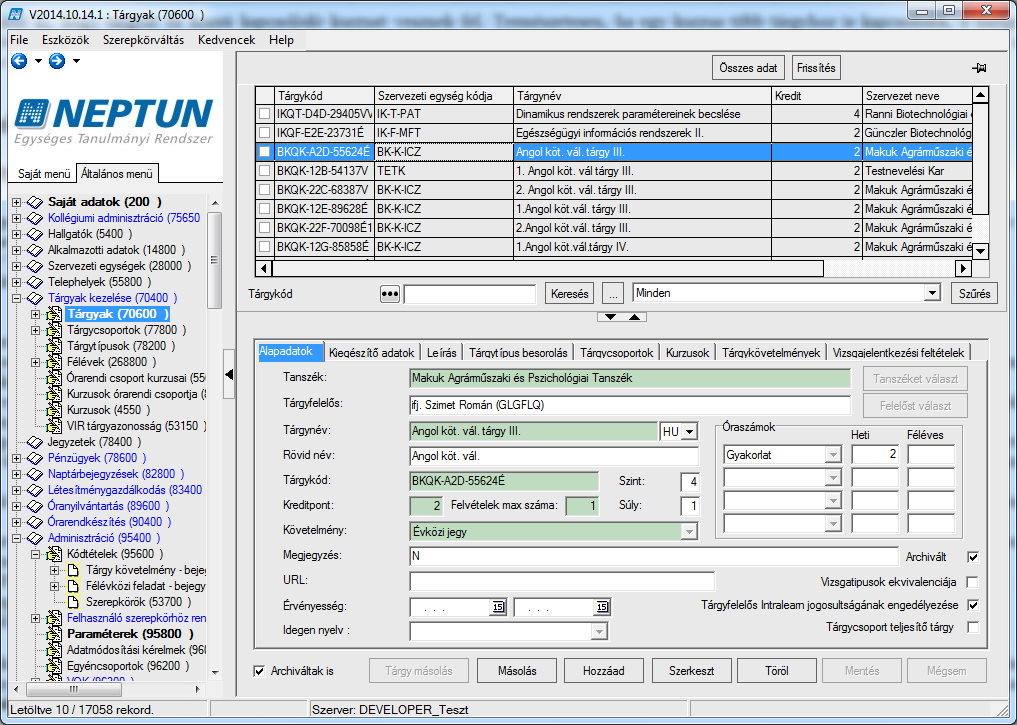Click the VIR tárgyazonosság node icon

click(54, 426)
